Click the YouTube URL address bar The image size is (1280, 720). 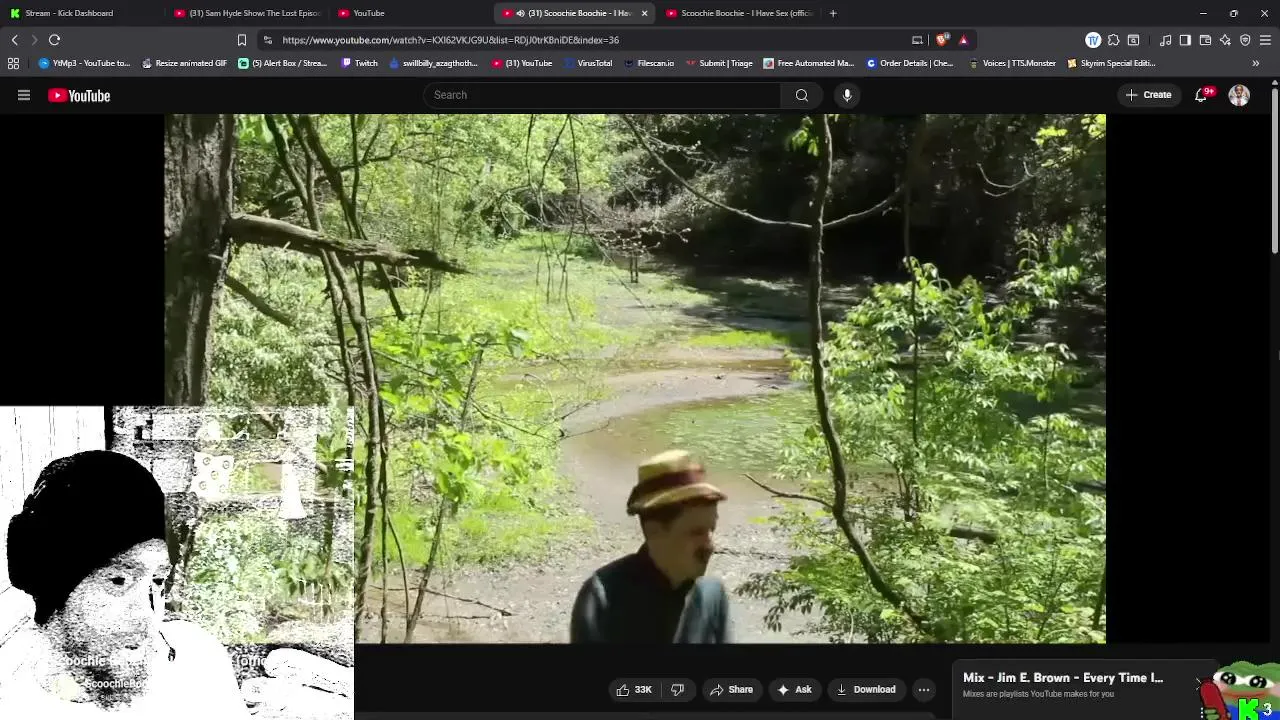(590, 40)
